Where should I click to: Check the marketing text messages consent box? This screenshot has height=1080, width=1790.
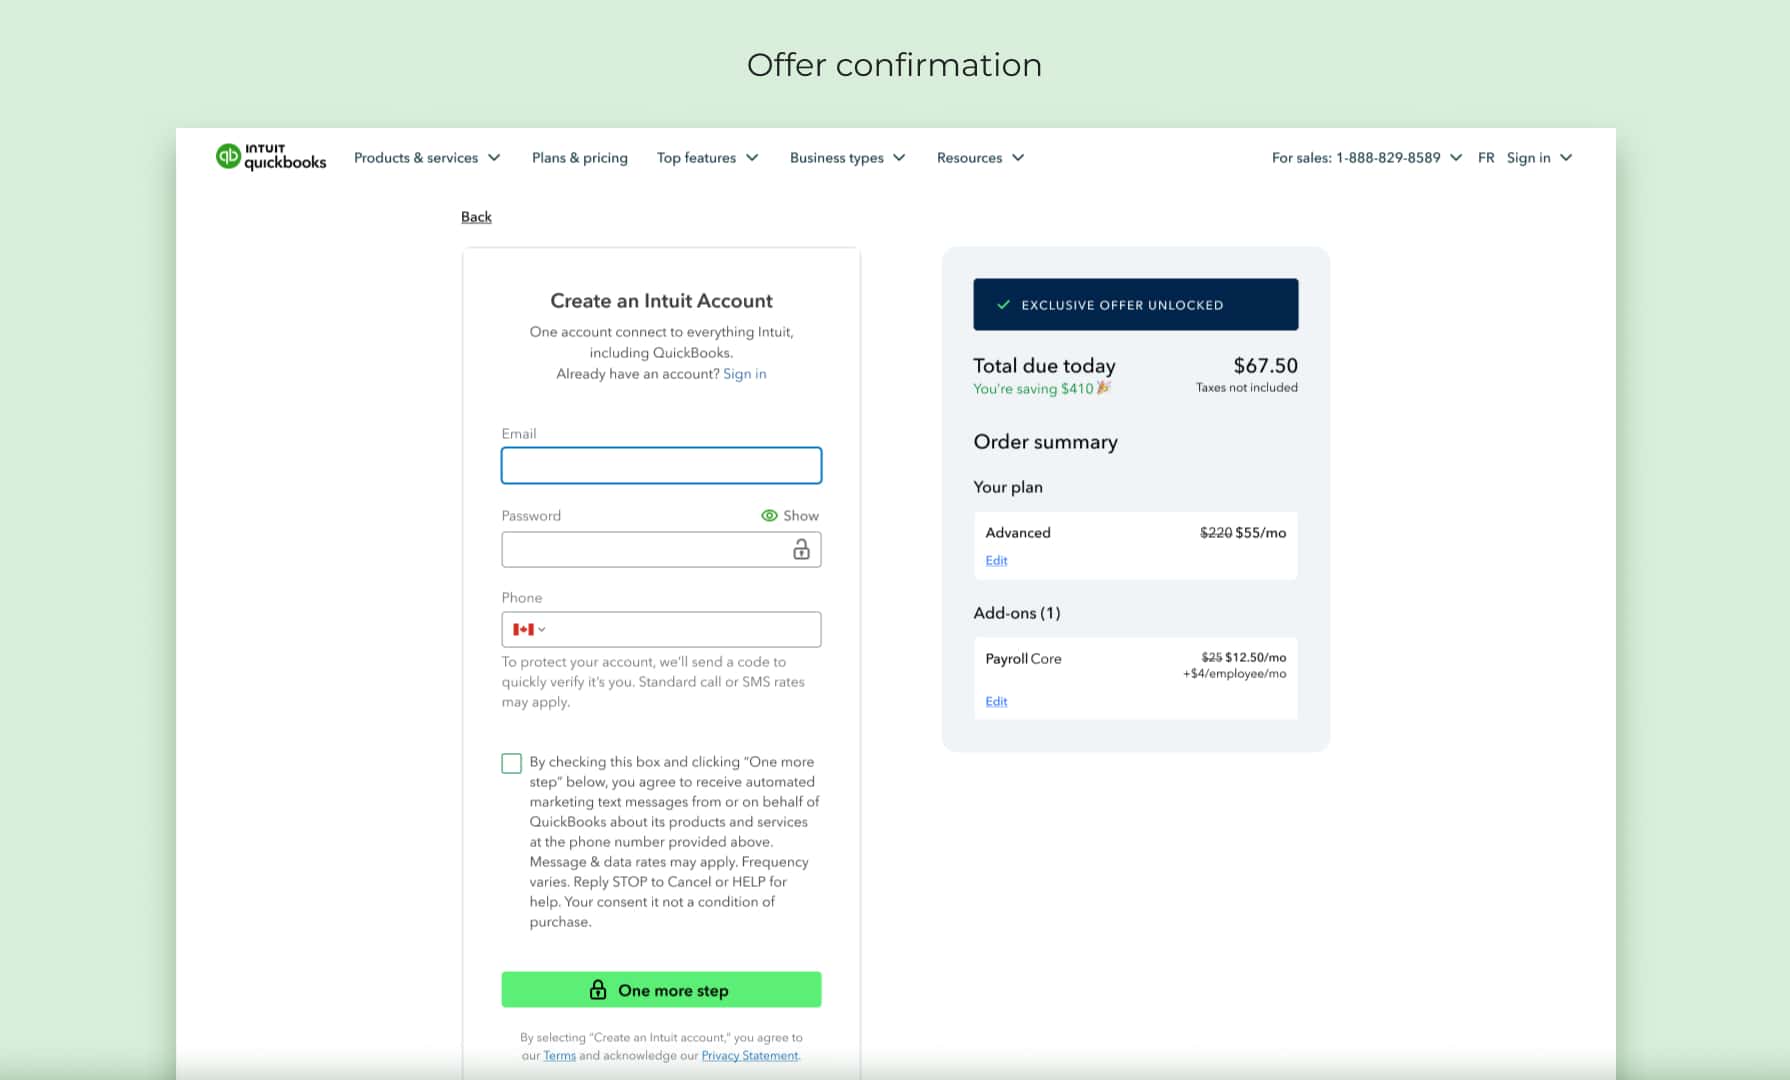[511, 763]
